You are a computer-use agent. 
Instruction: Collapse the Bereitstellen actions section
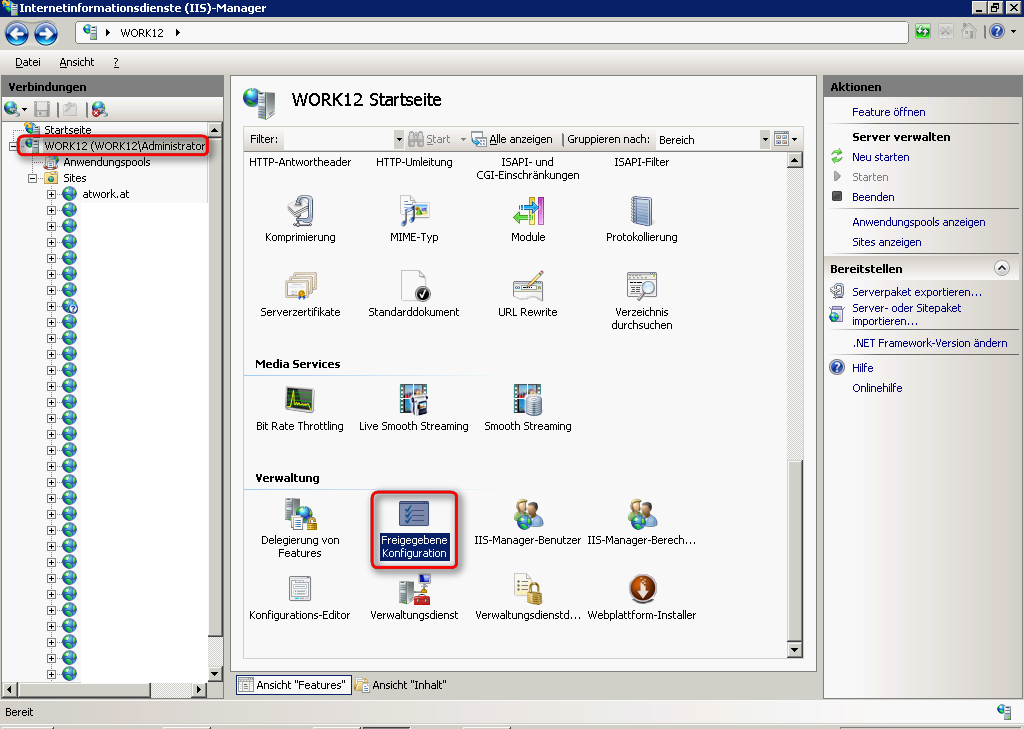[x=1001, y=269]
